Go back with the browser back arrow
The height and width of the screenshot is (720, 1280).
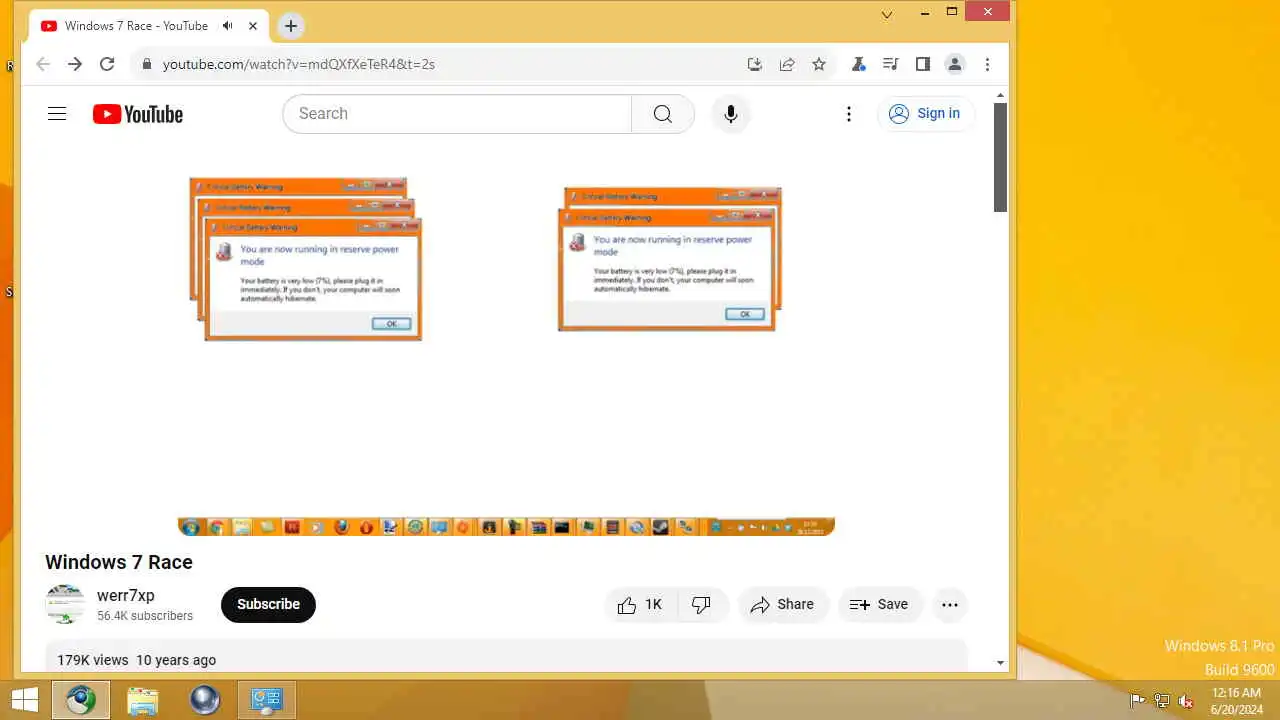point(43,64)
